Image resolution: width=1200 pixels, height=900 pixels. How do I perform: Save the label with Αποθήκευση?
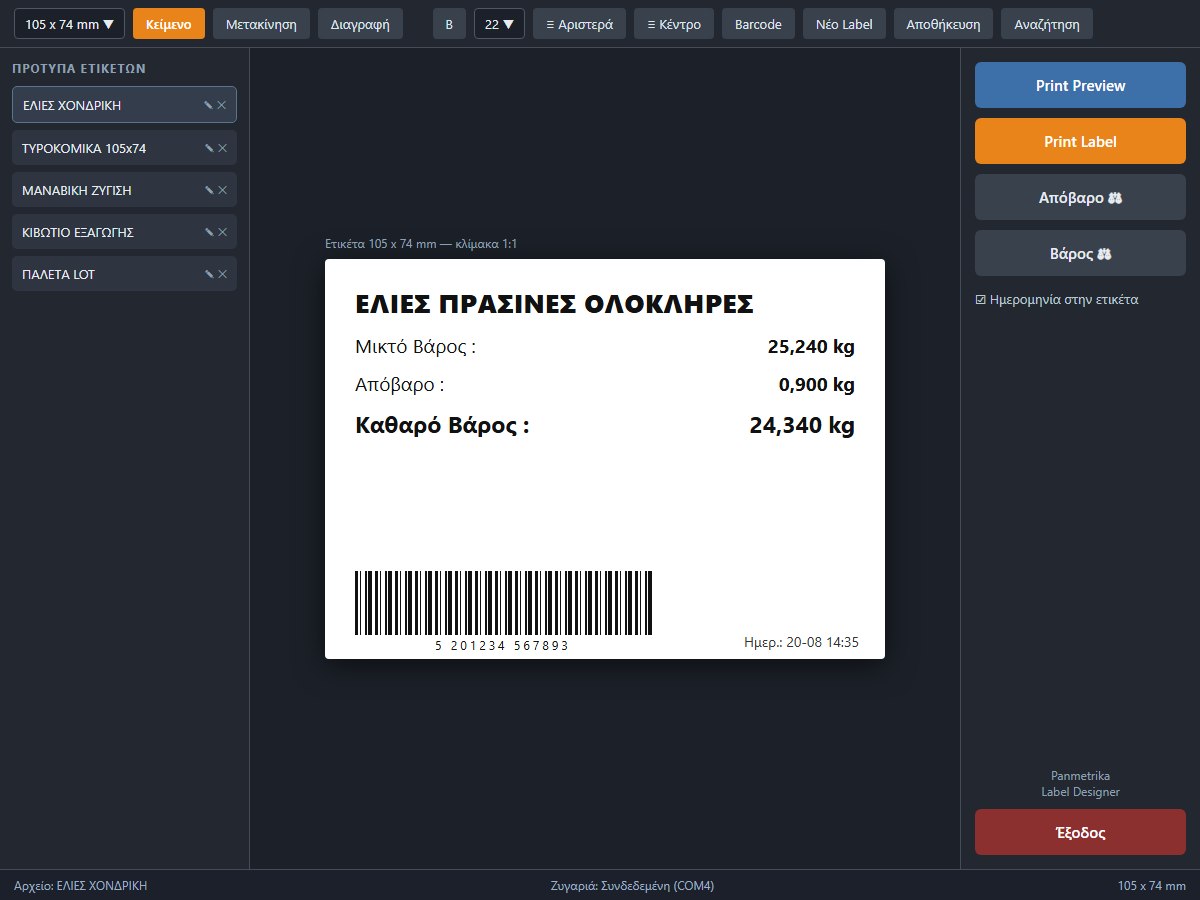click(943, 24)
